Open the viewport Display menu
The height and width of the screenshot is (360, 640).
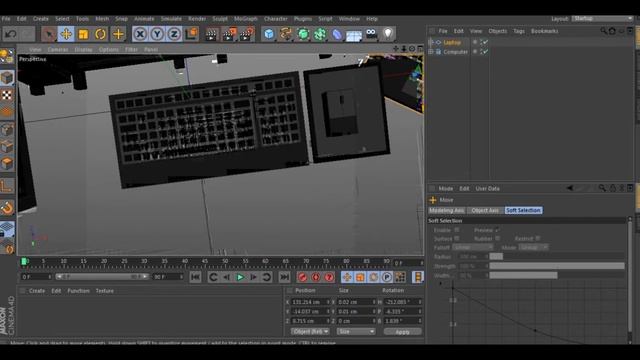[83, 49]
